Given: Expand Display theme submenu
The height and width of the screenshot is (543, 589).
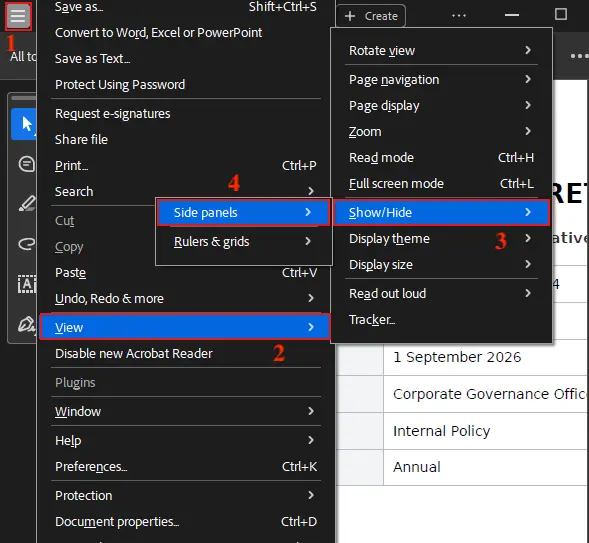Looking at the screenshot, I should [441, 238].
